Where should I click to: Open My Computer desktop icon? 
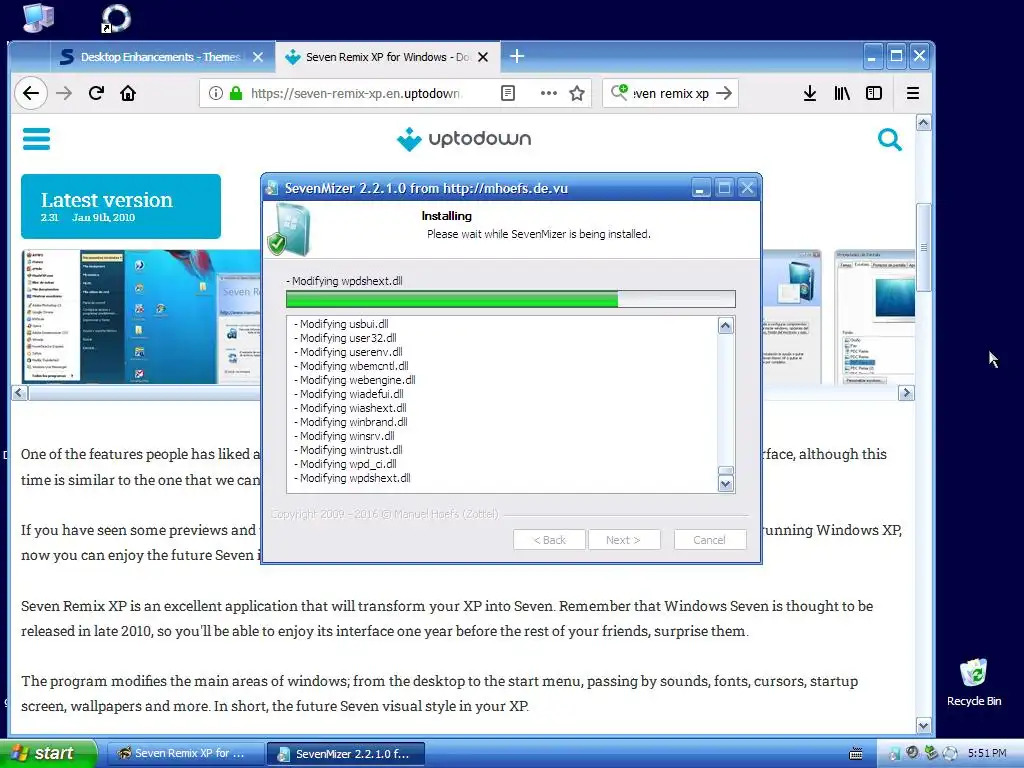tap(38, 17)
